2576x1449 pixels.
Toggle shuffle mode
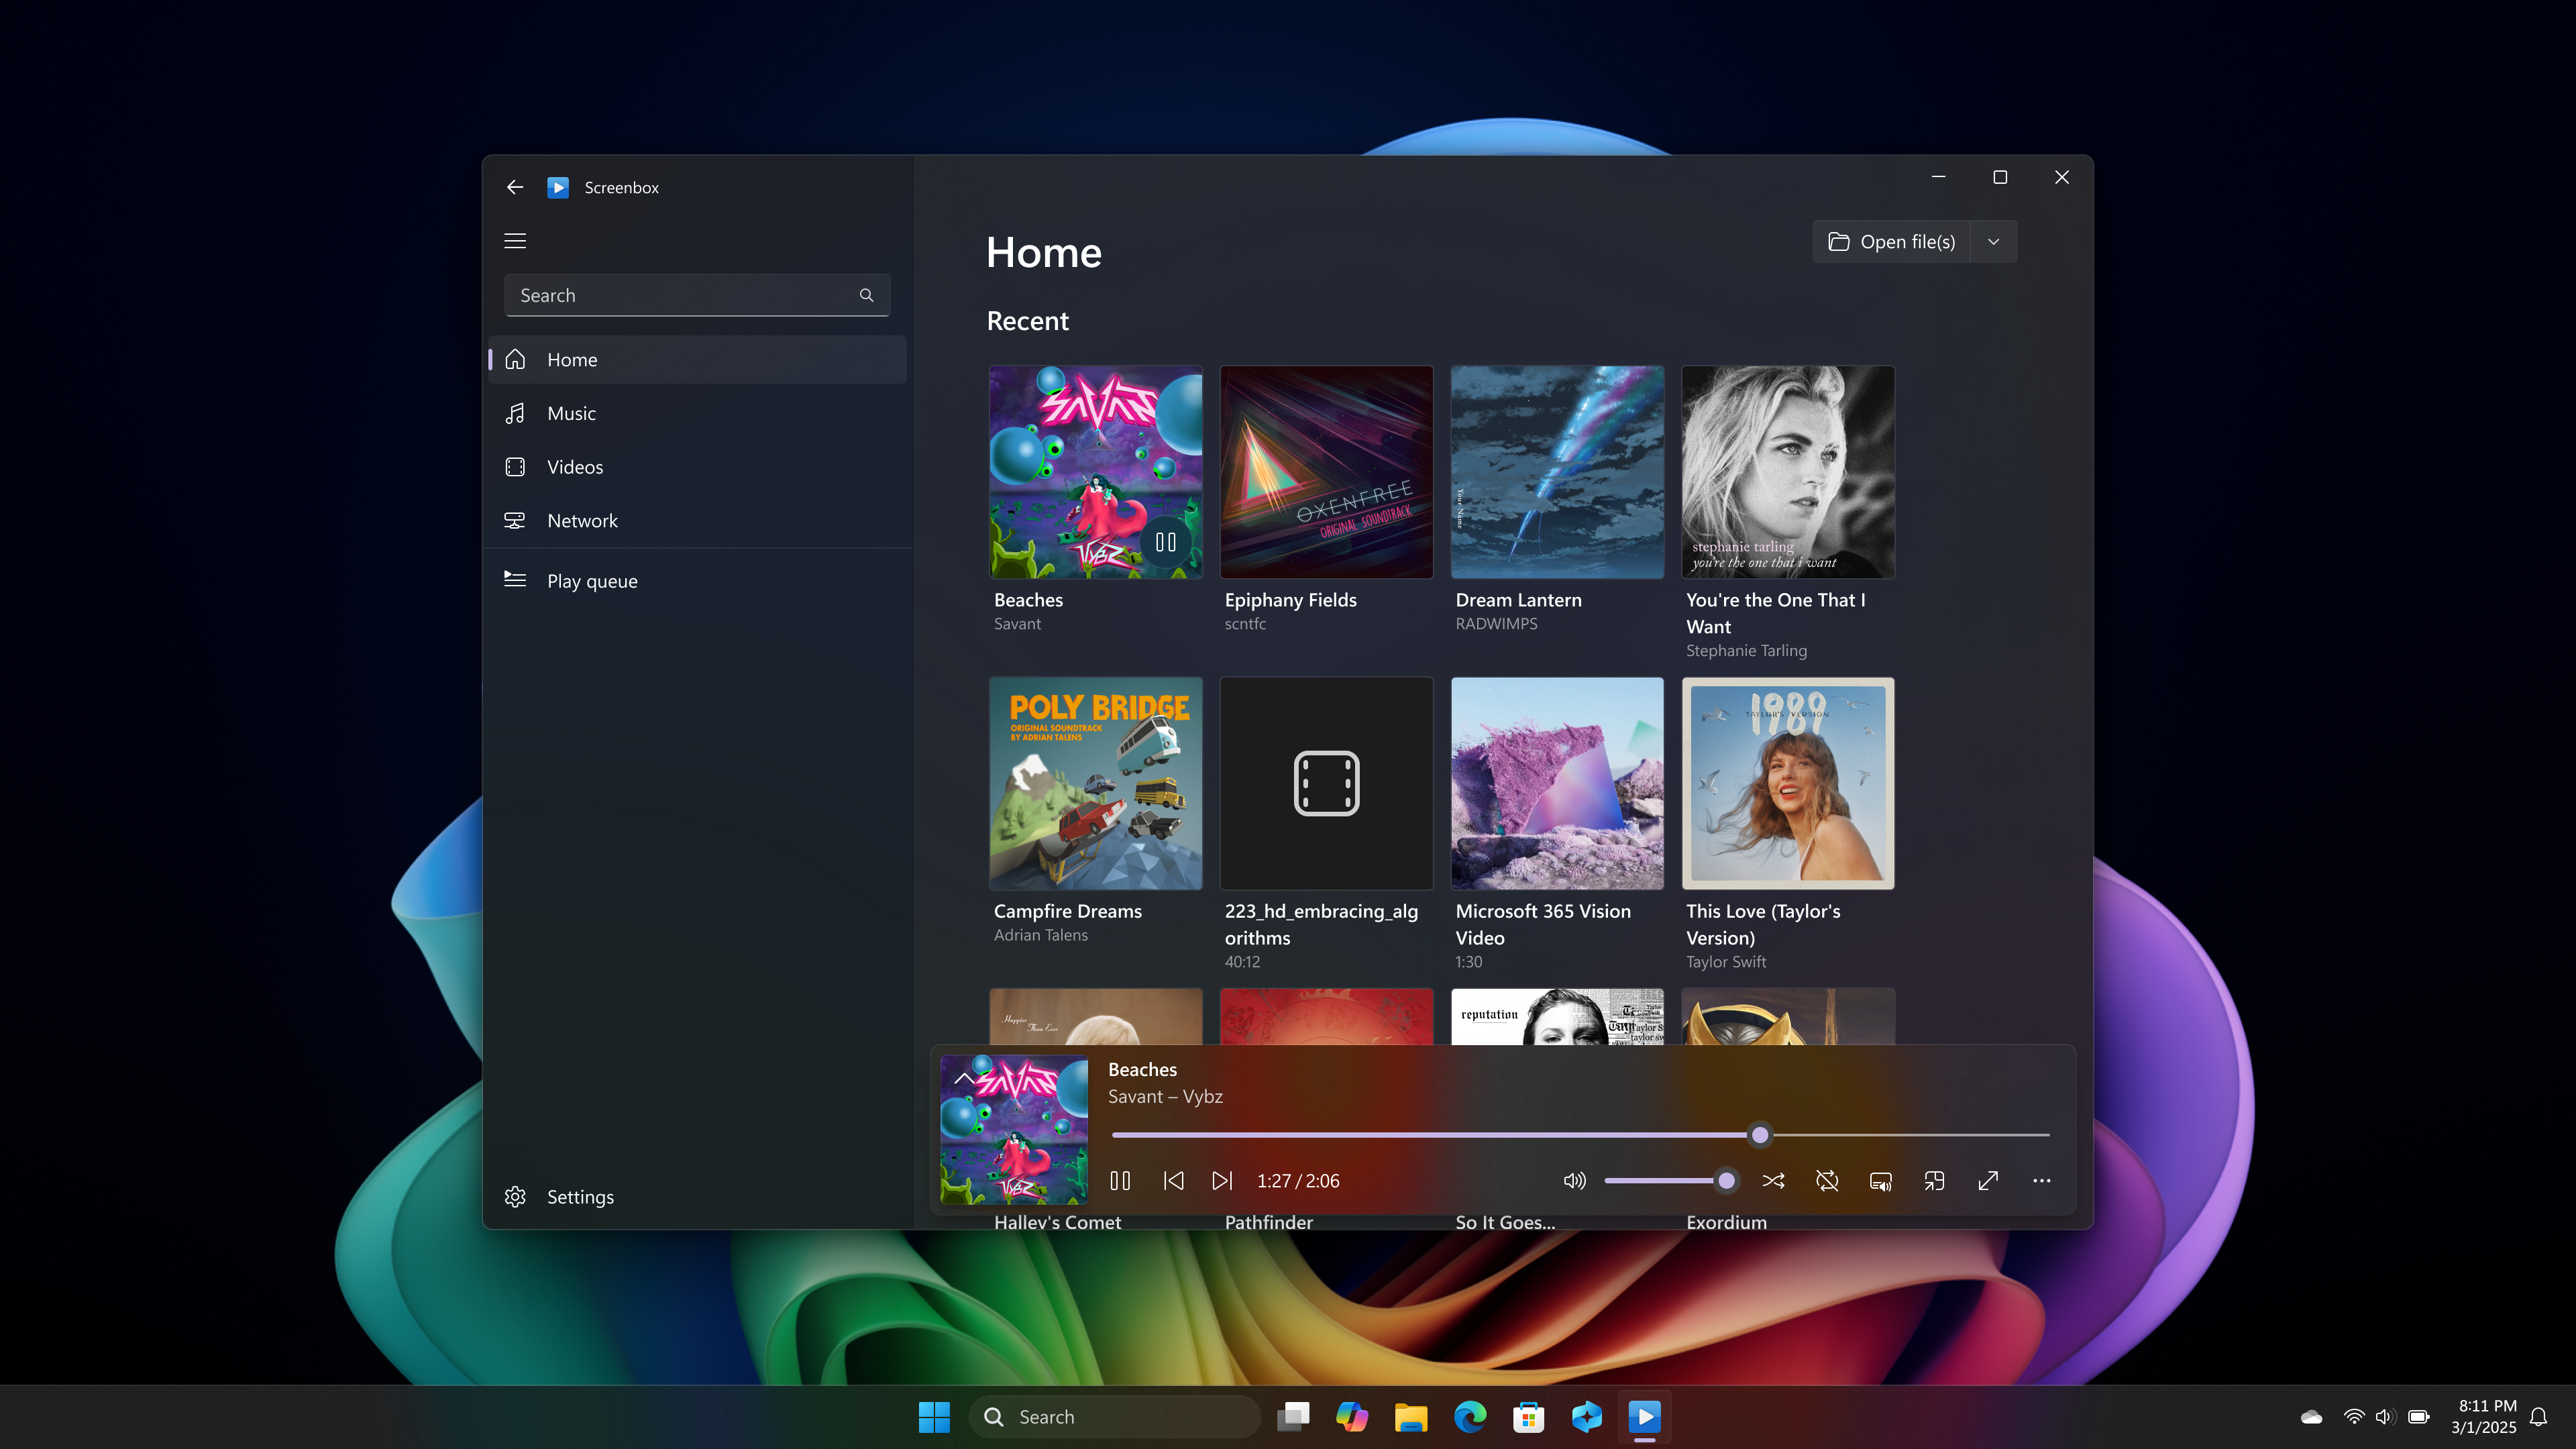pos(1773,1181)
